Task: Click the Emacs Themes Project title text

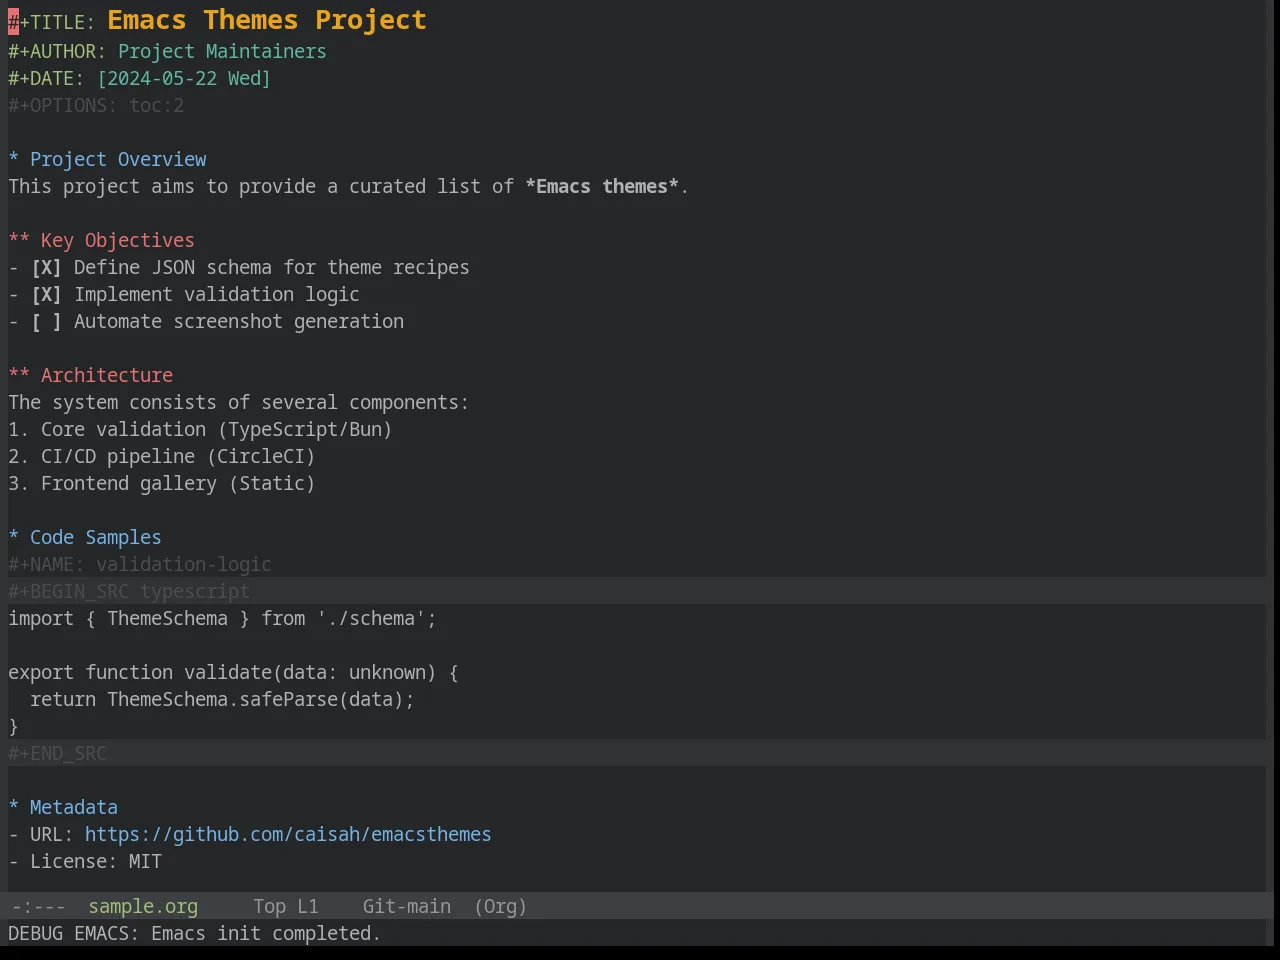Action: (x=267, y=20)
